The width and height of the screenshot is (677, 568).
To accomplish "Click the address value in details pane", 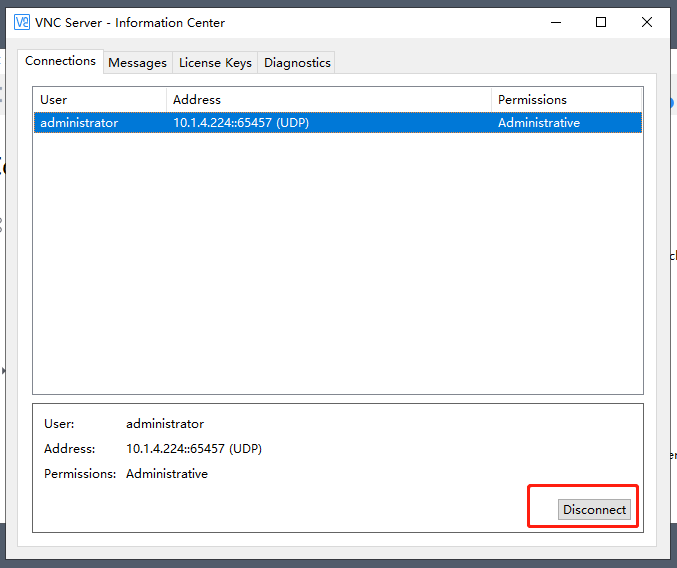I will point(194,449).
